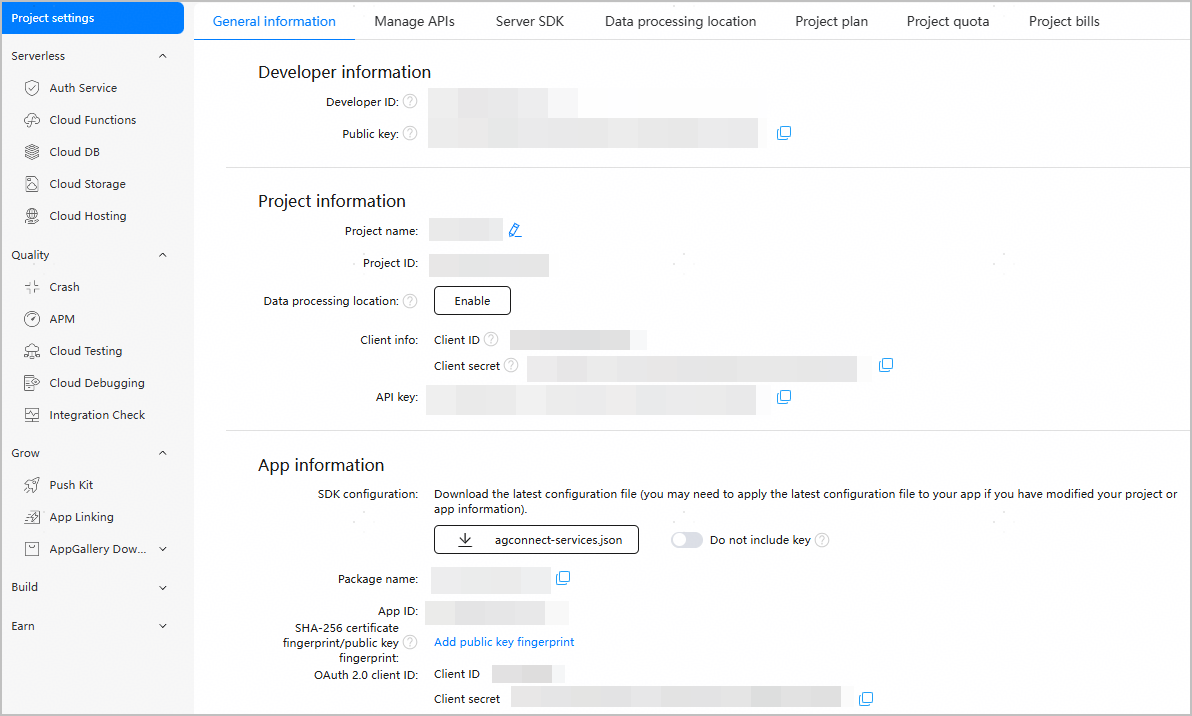Click help icon beside Data processing location
The image size is (1192, 716).
point(410,301)
